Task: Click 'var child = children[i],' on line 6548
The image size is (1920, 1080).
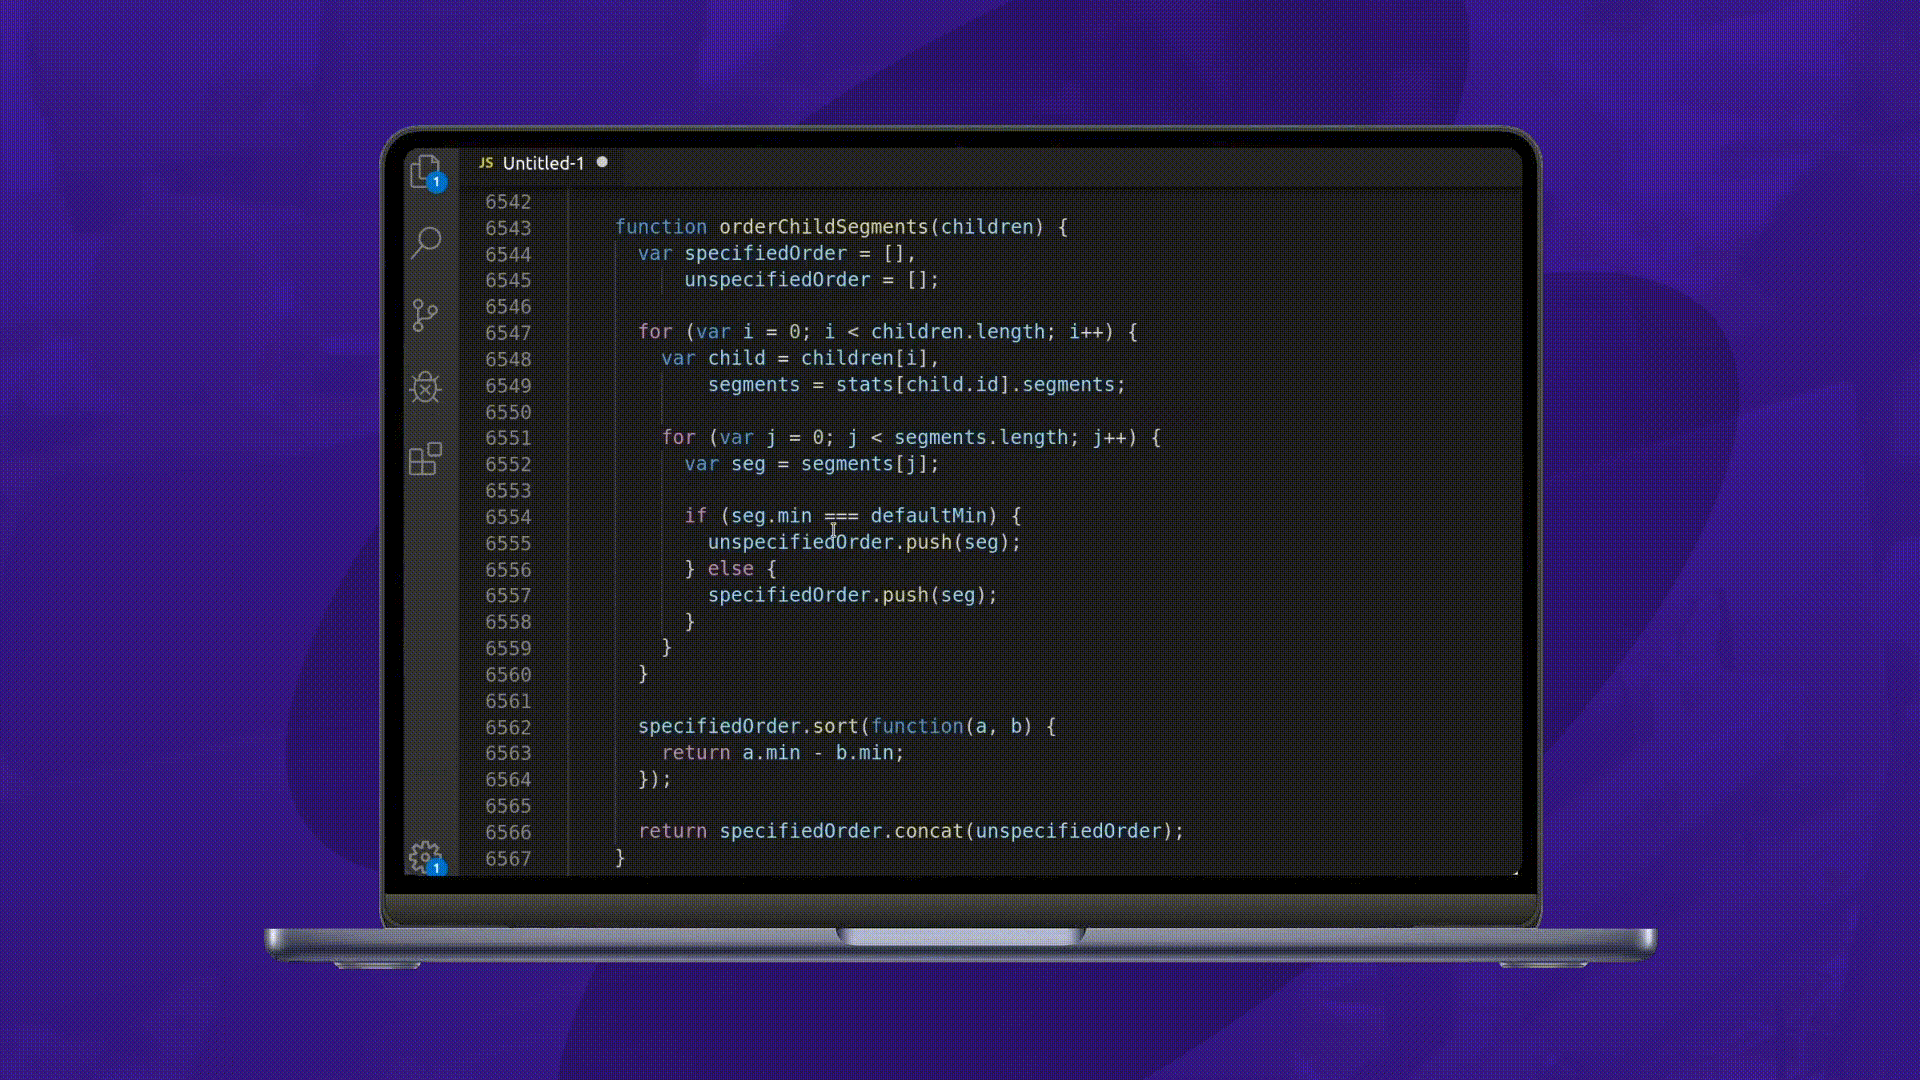Action: [x=800, y=358]
